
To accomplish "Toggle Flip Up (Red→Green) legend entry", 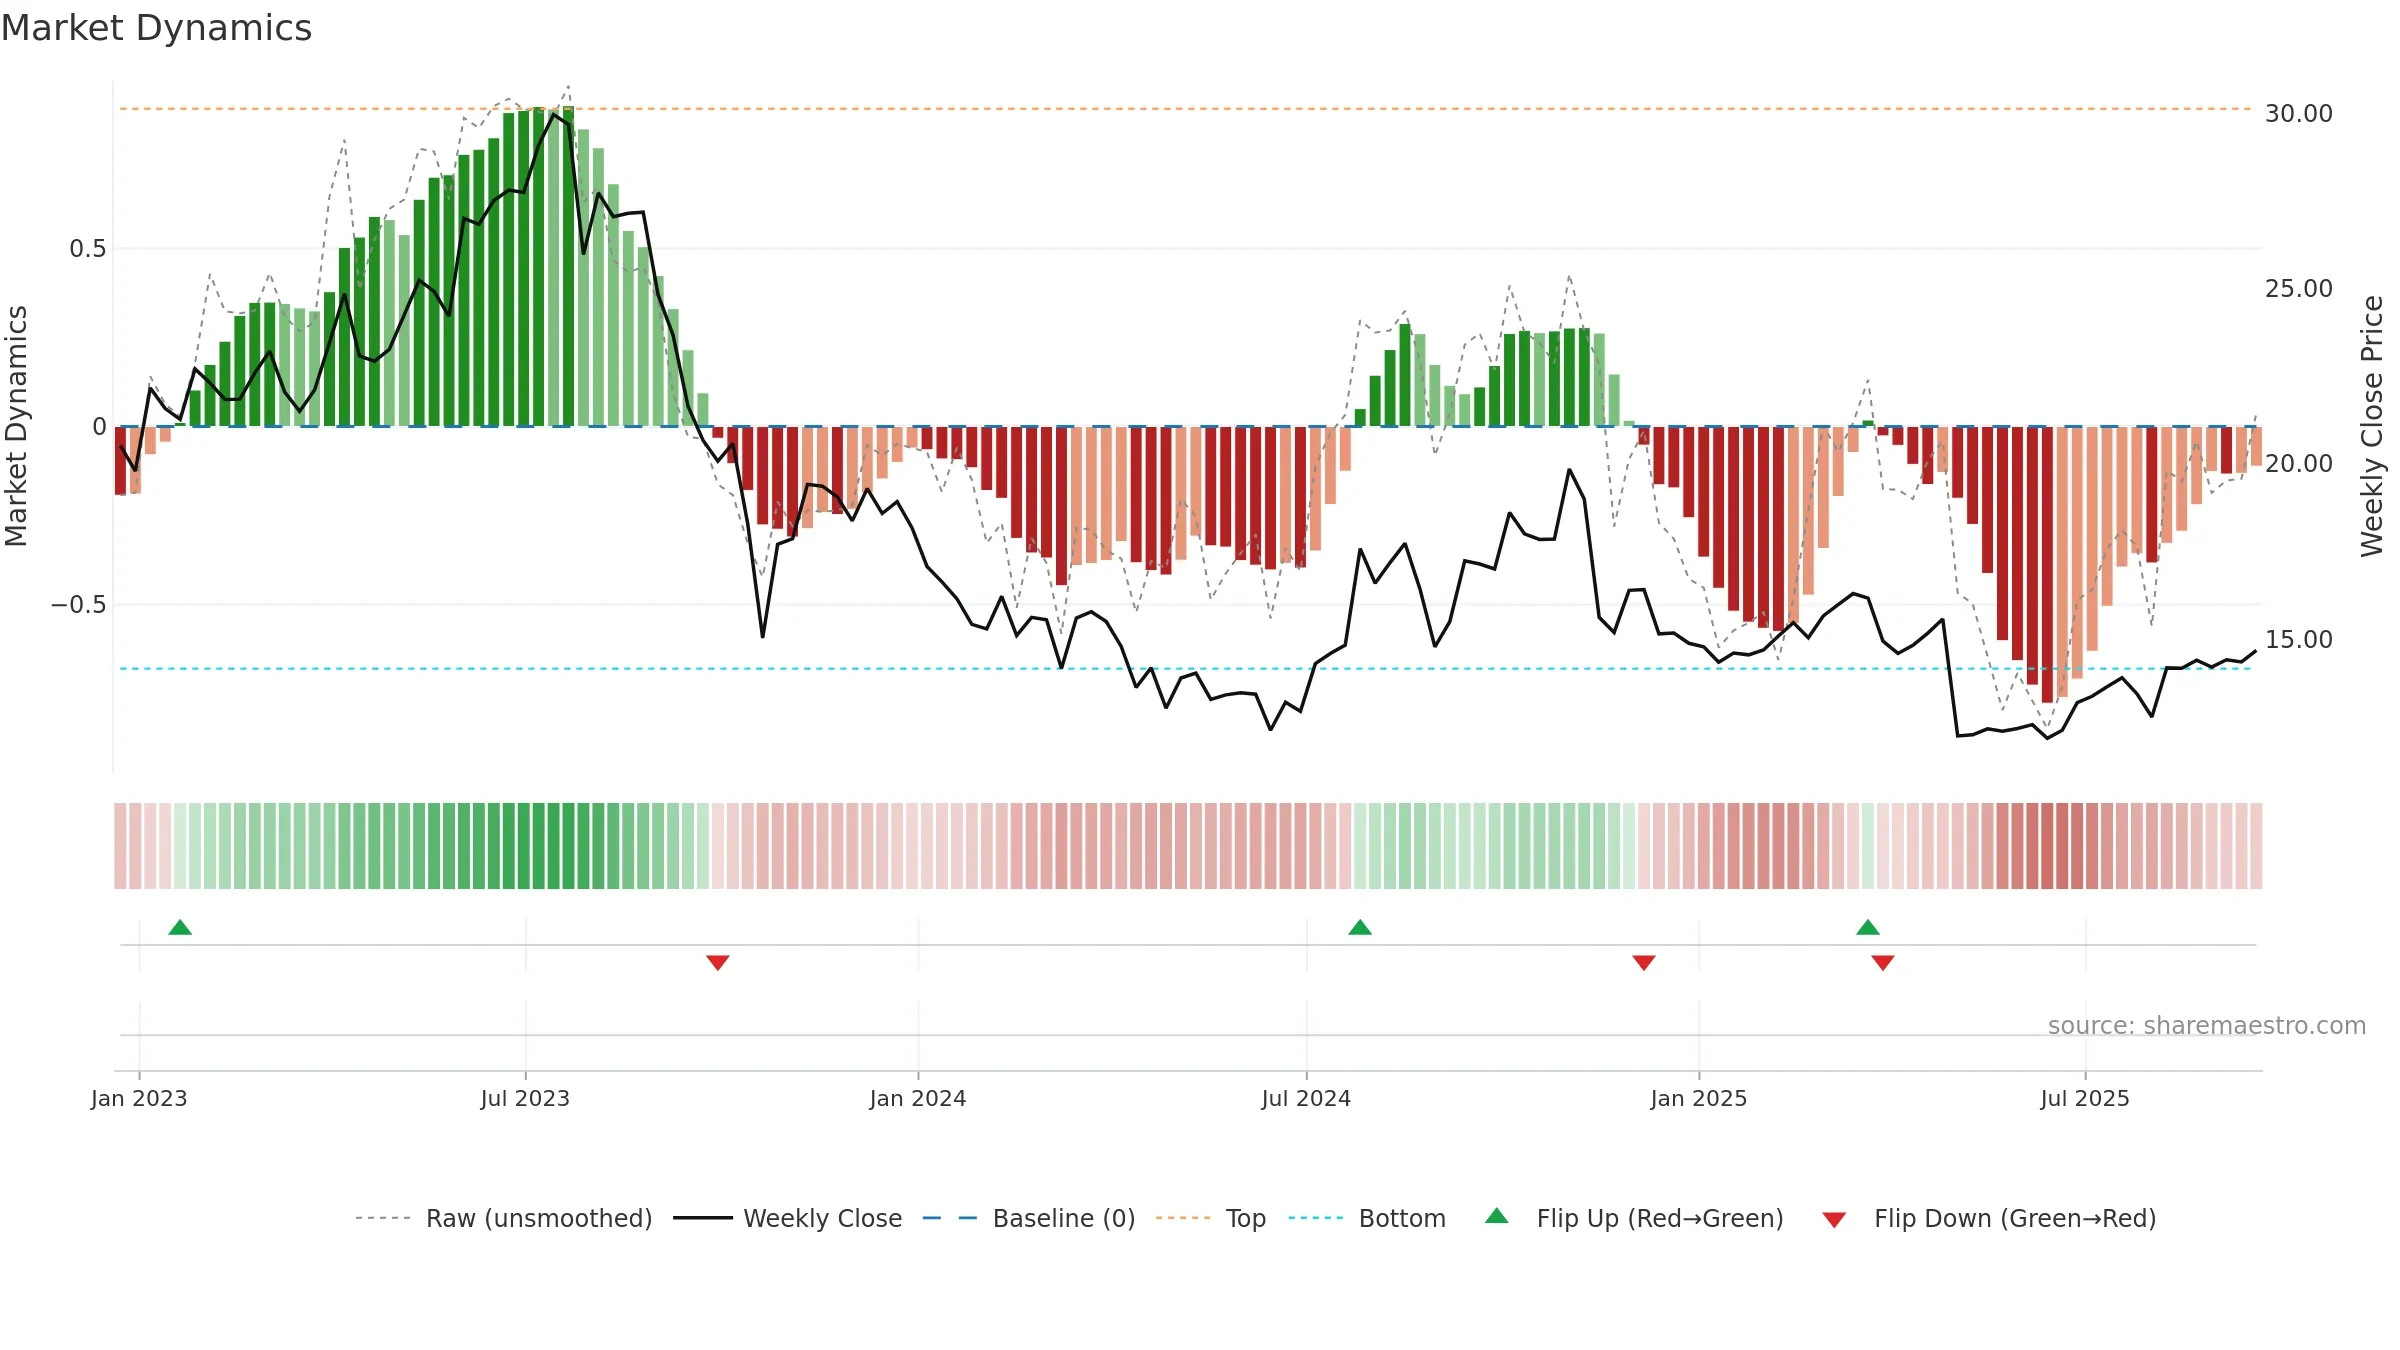I will 1634,1218.
